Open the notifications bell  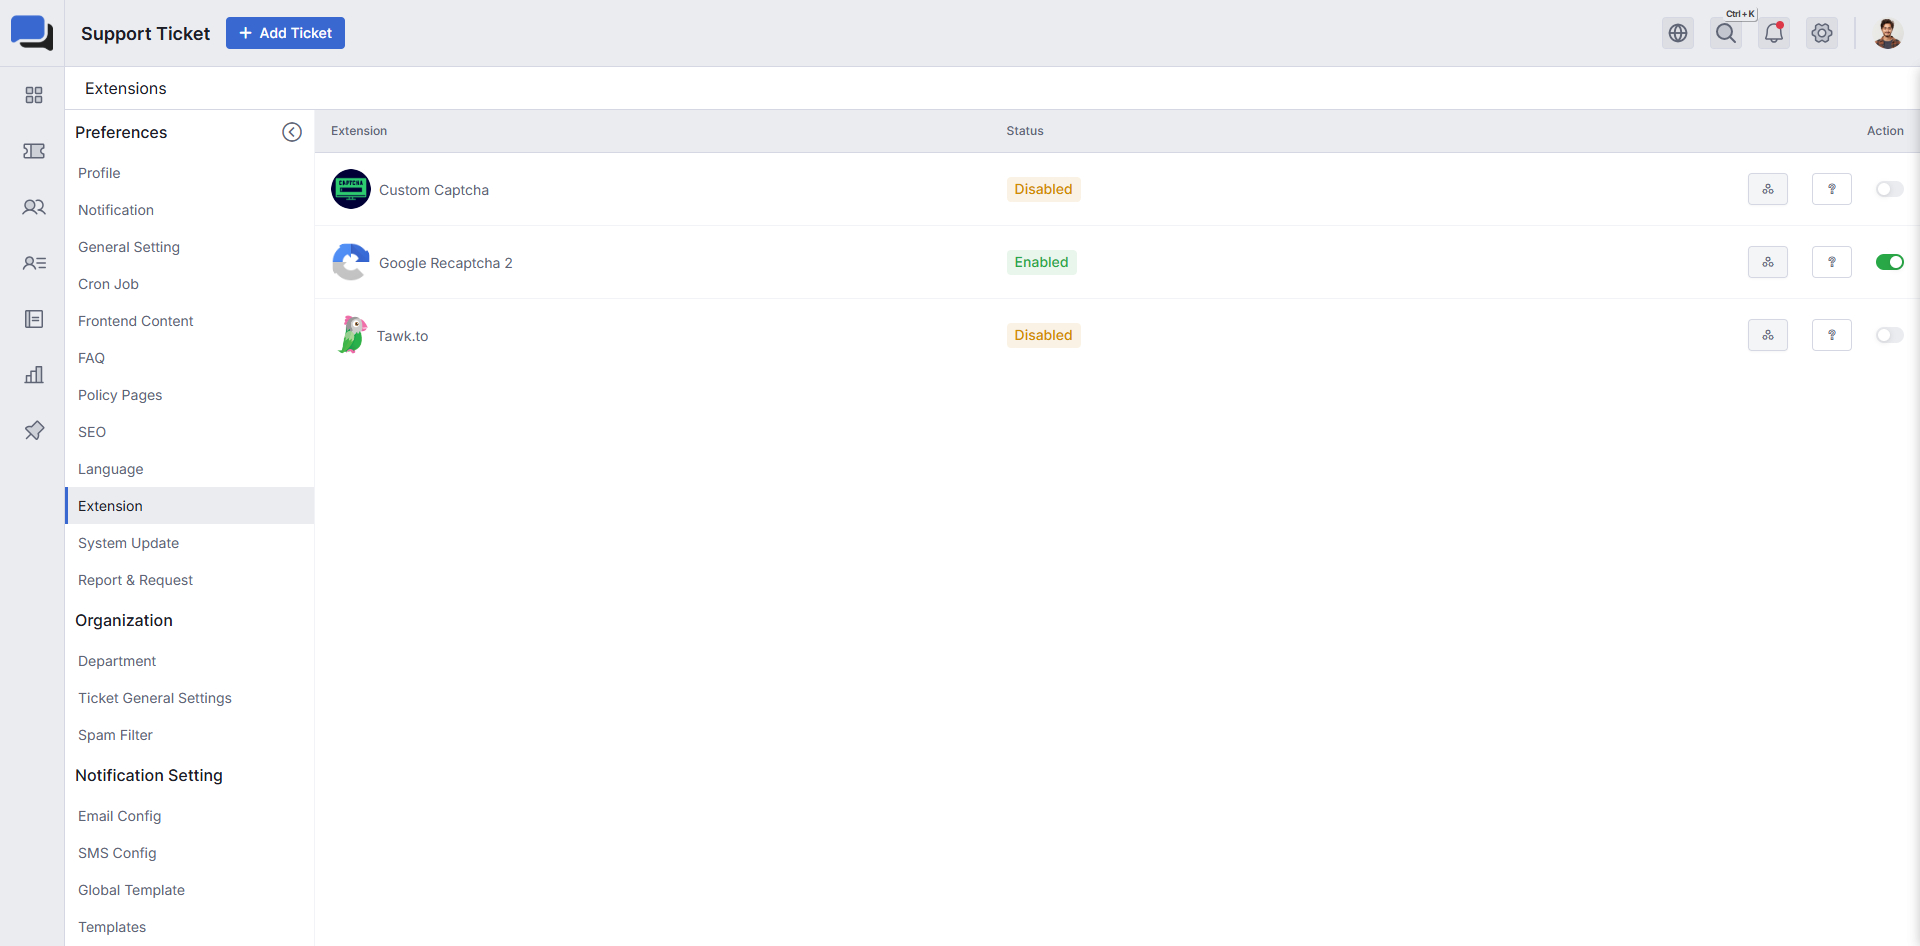(x=1774, y=33)
